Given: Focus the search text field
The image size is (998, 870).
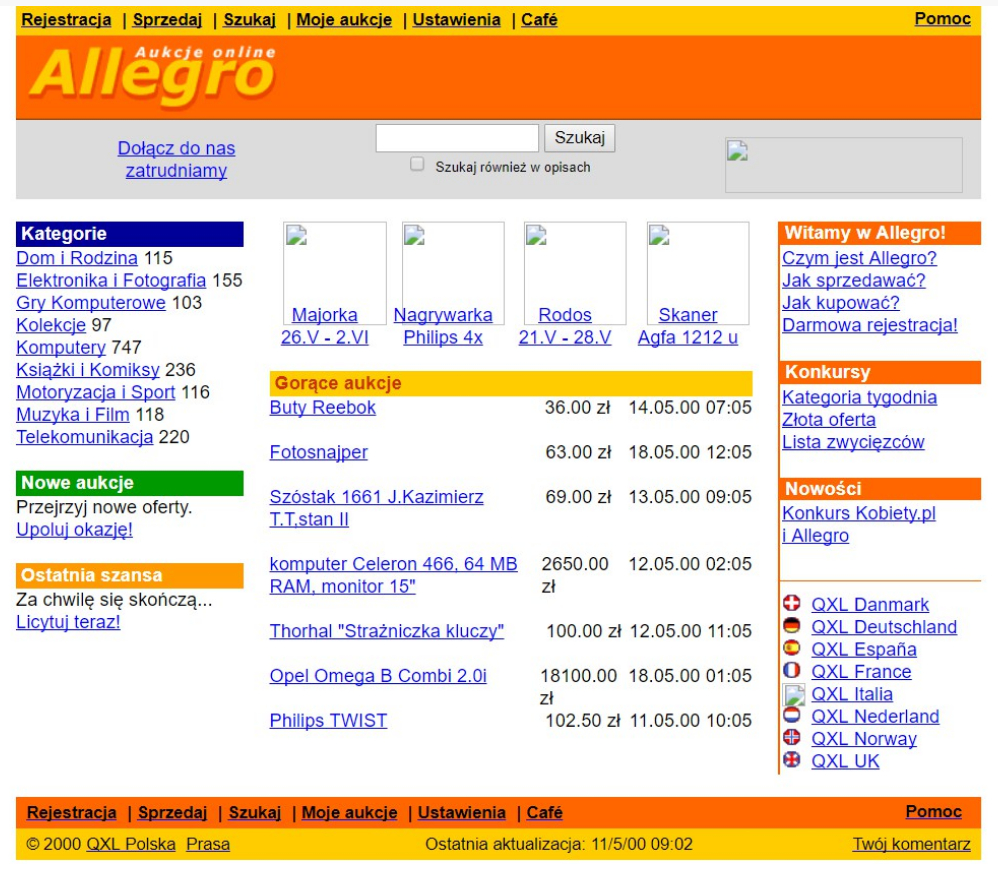Looking at the screenshot, I should [457, 138].
